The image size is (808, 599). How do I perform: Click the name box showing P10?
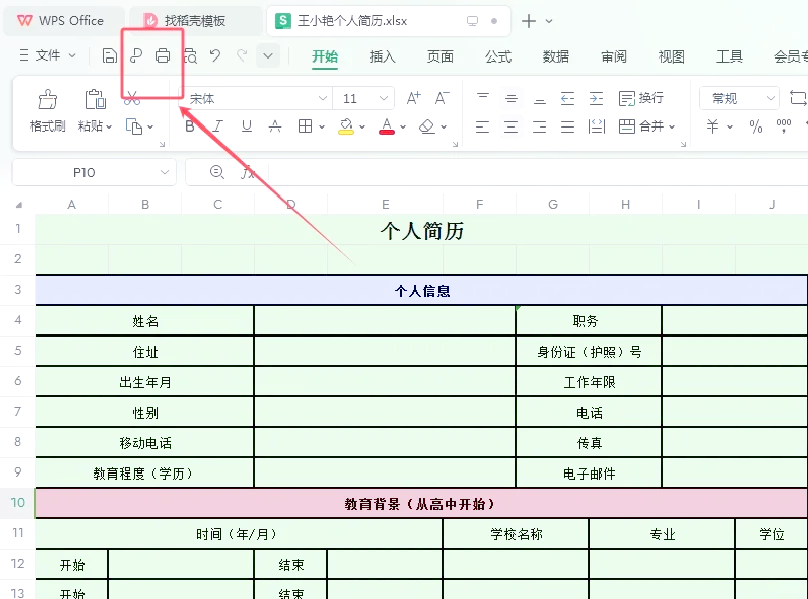click(x=85, y=172)
